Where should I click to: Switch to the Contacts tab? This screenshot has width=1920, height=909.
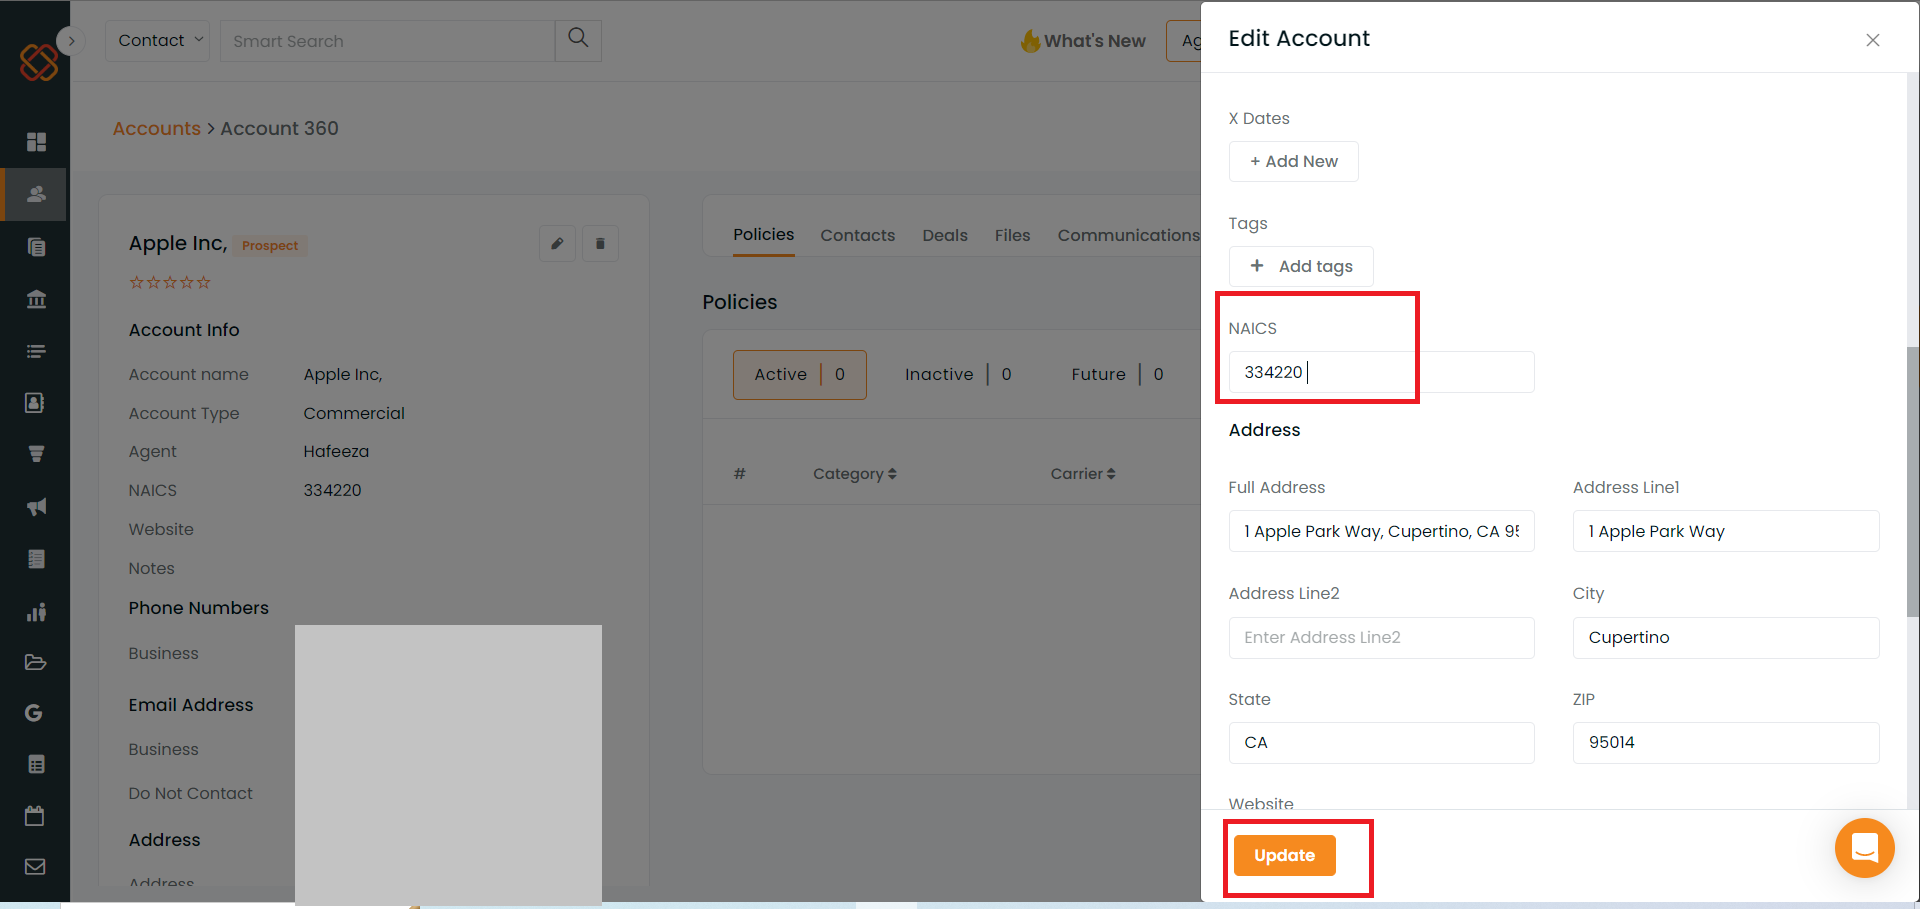[x=857, y=235]
